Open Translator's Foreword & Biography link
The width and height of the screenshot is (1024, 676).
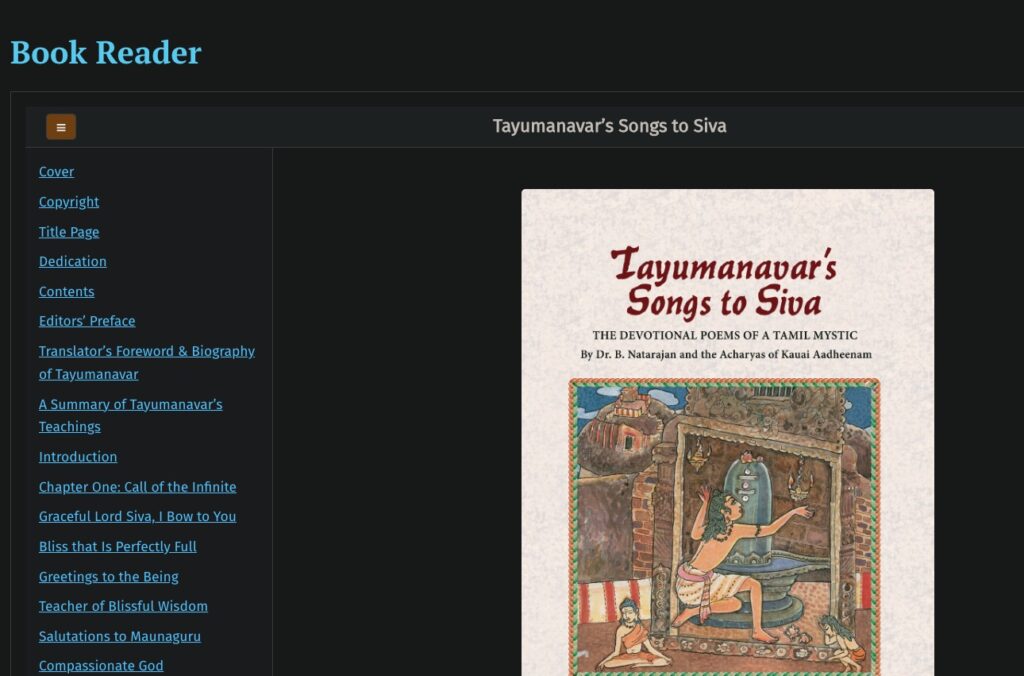[146, 352]
